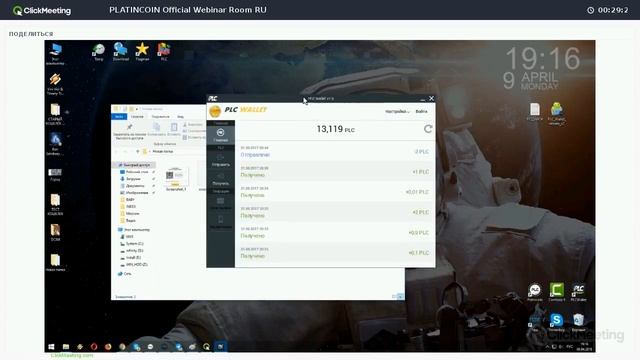Open the Отправить (send) section in PLC Wallet

pos(220,160)
